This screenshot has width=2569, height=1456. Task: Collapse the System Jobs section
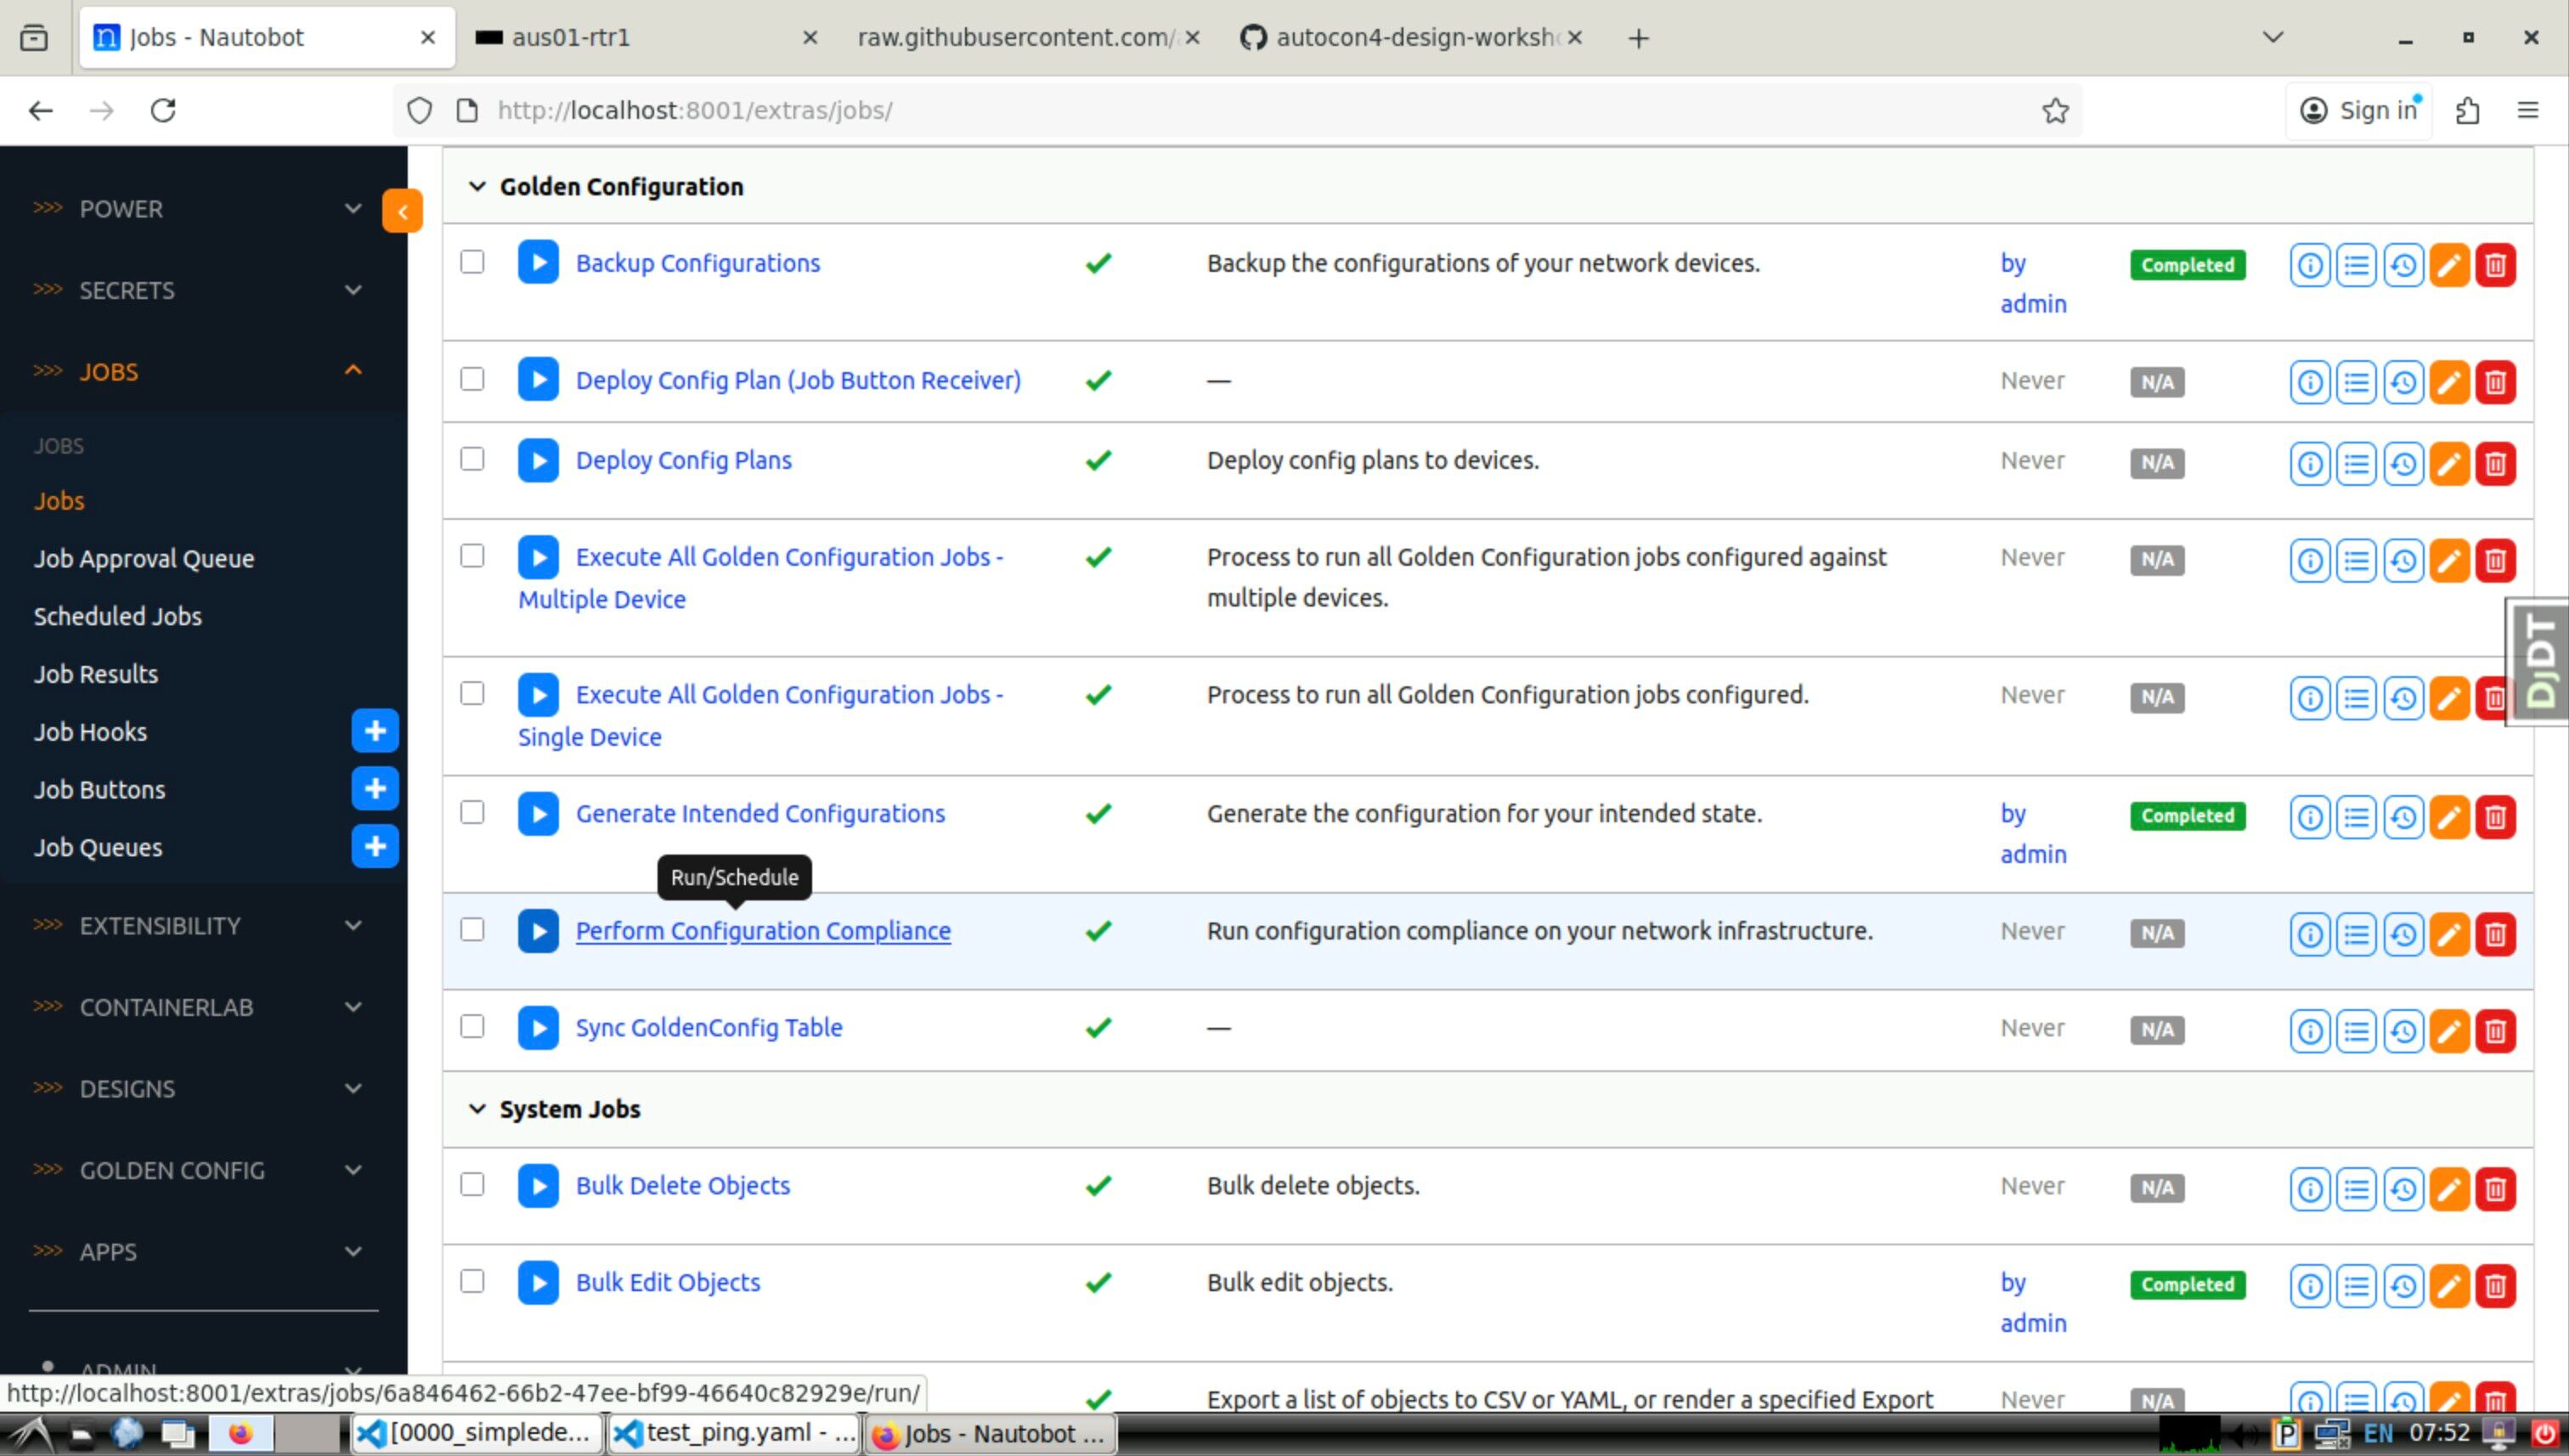pos(477,1109)
